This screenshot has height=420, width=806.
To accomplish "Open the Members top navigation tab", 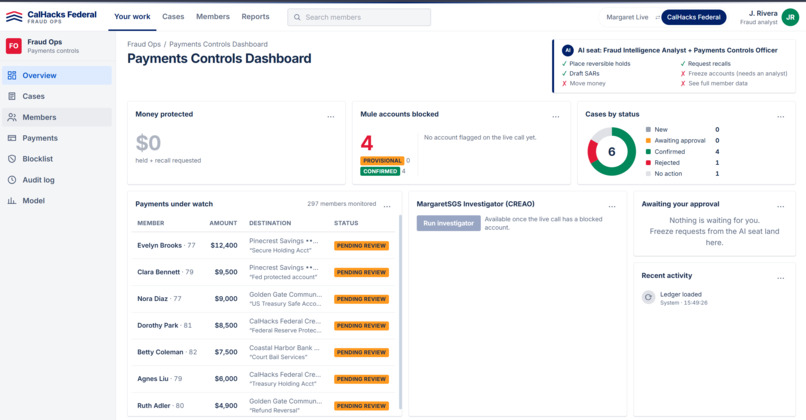I will (213, 16).
